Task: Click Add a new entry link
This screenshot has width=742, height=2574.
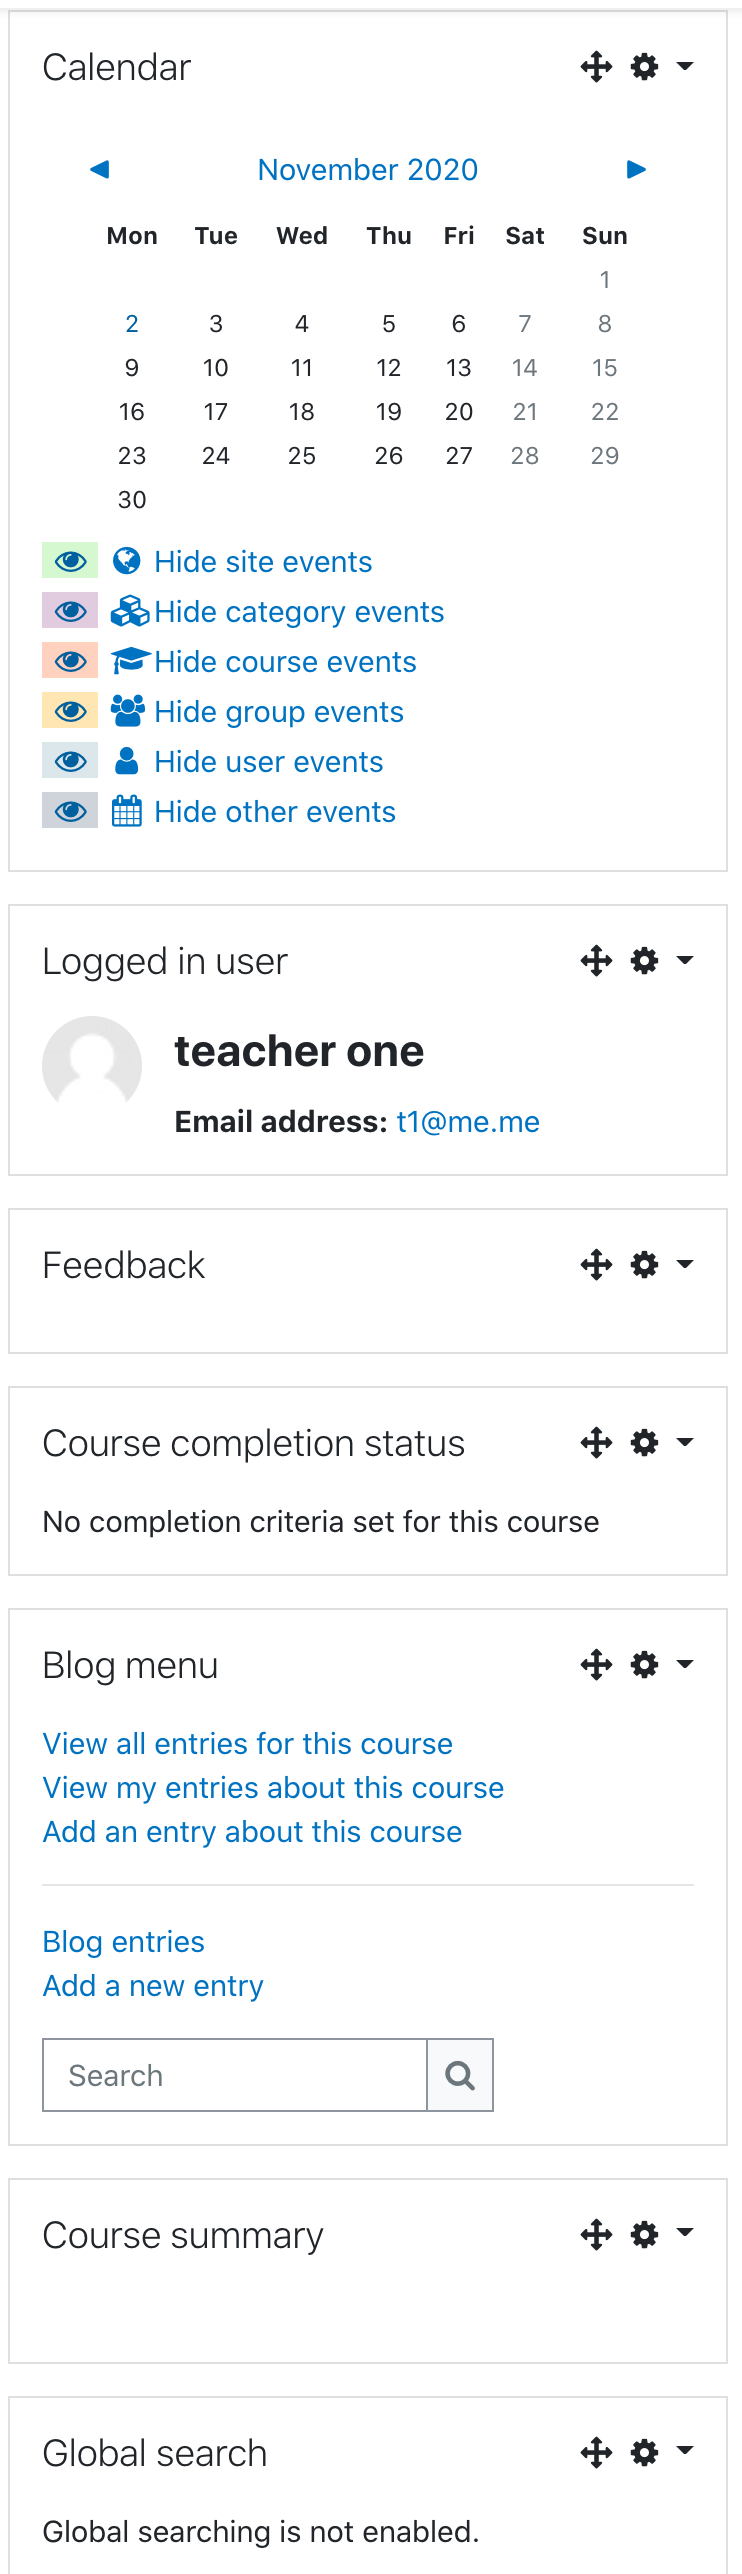Action: [x=153, y=1985]
